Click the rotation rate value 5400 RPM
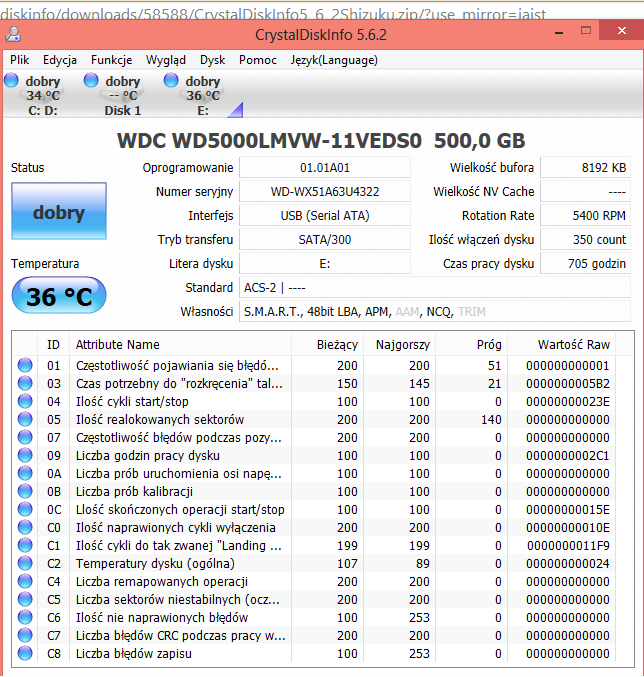Viewport: 644px width, 677px height. pos(585,215)
